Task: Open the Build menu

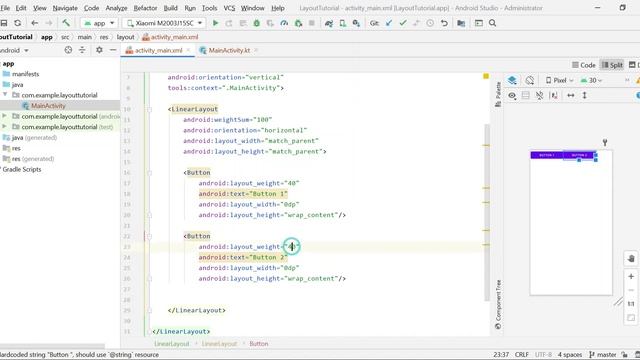Action: pos(170,8)
